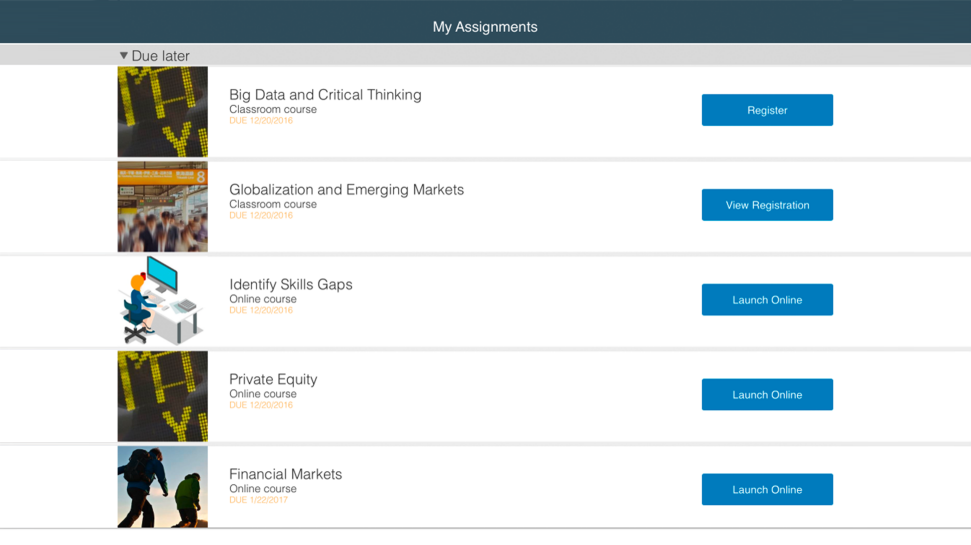Viewport: 971px width, 545px height.
Task: Collapse the Due later section triangle
Action: [x=124, y=56]
